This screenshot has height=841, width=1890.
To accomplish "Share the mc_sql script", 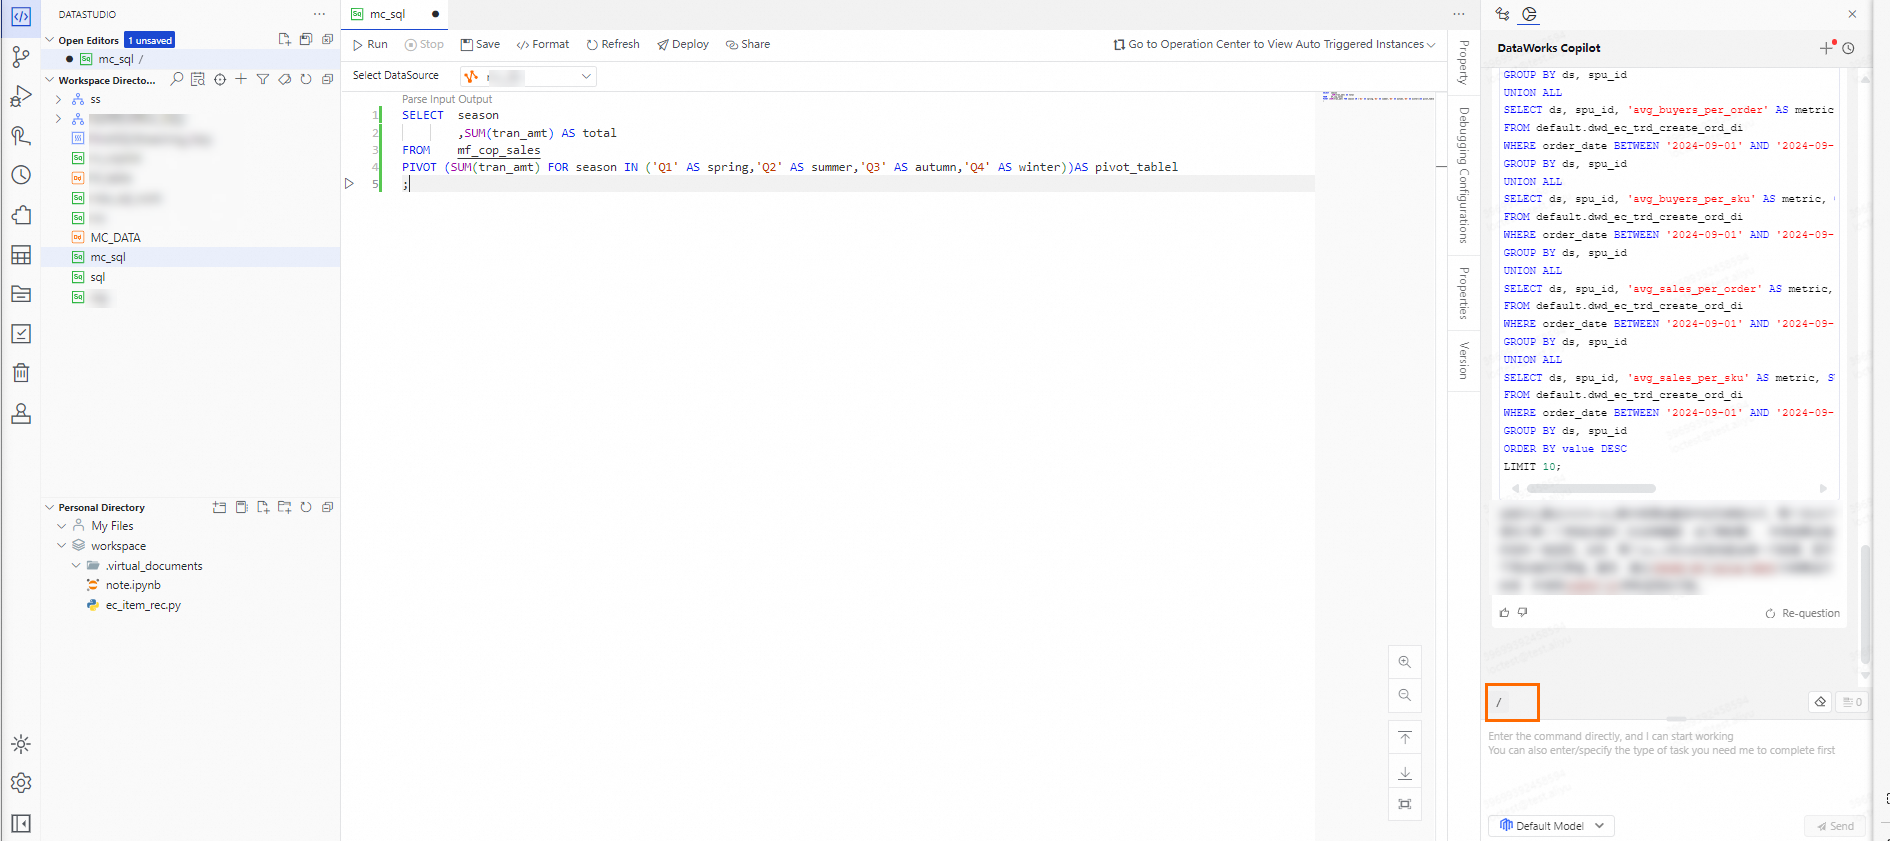I will (x=748, y=44).
